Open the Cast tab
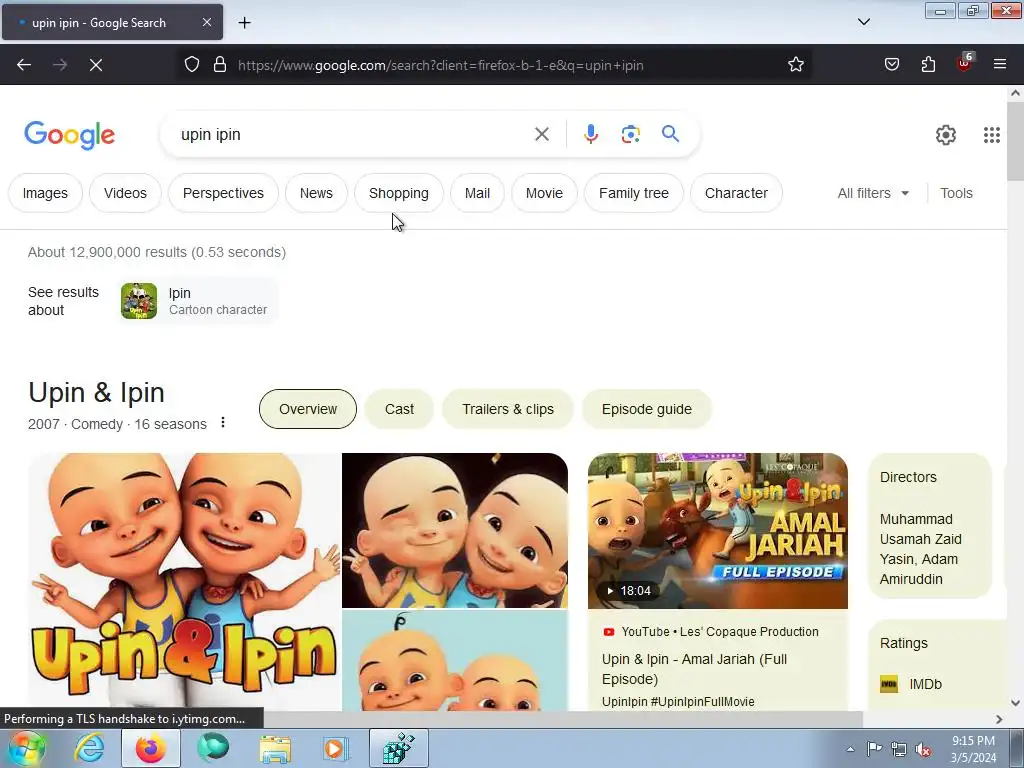 (399, 409)
